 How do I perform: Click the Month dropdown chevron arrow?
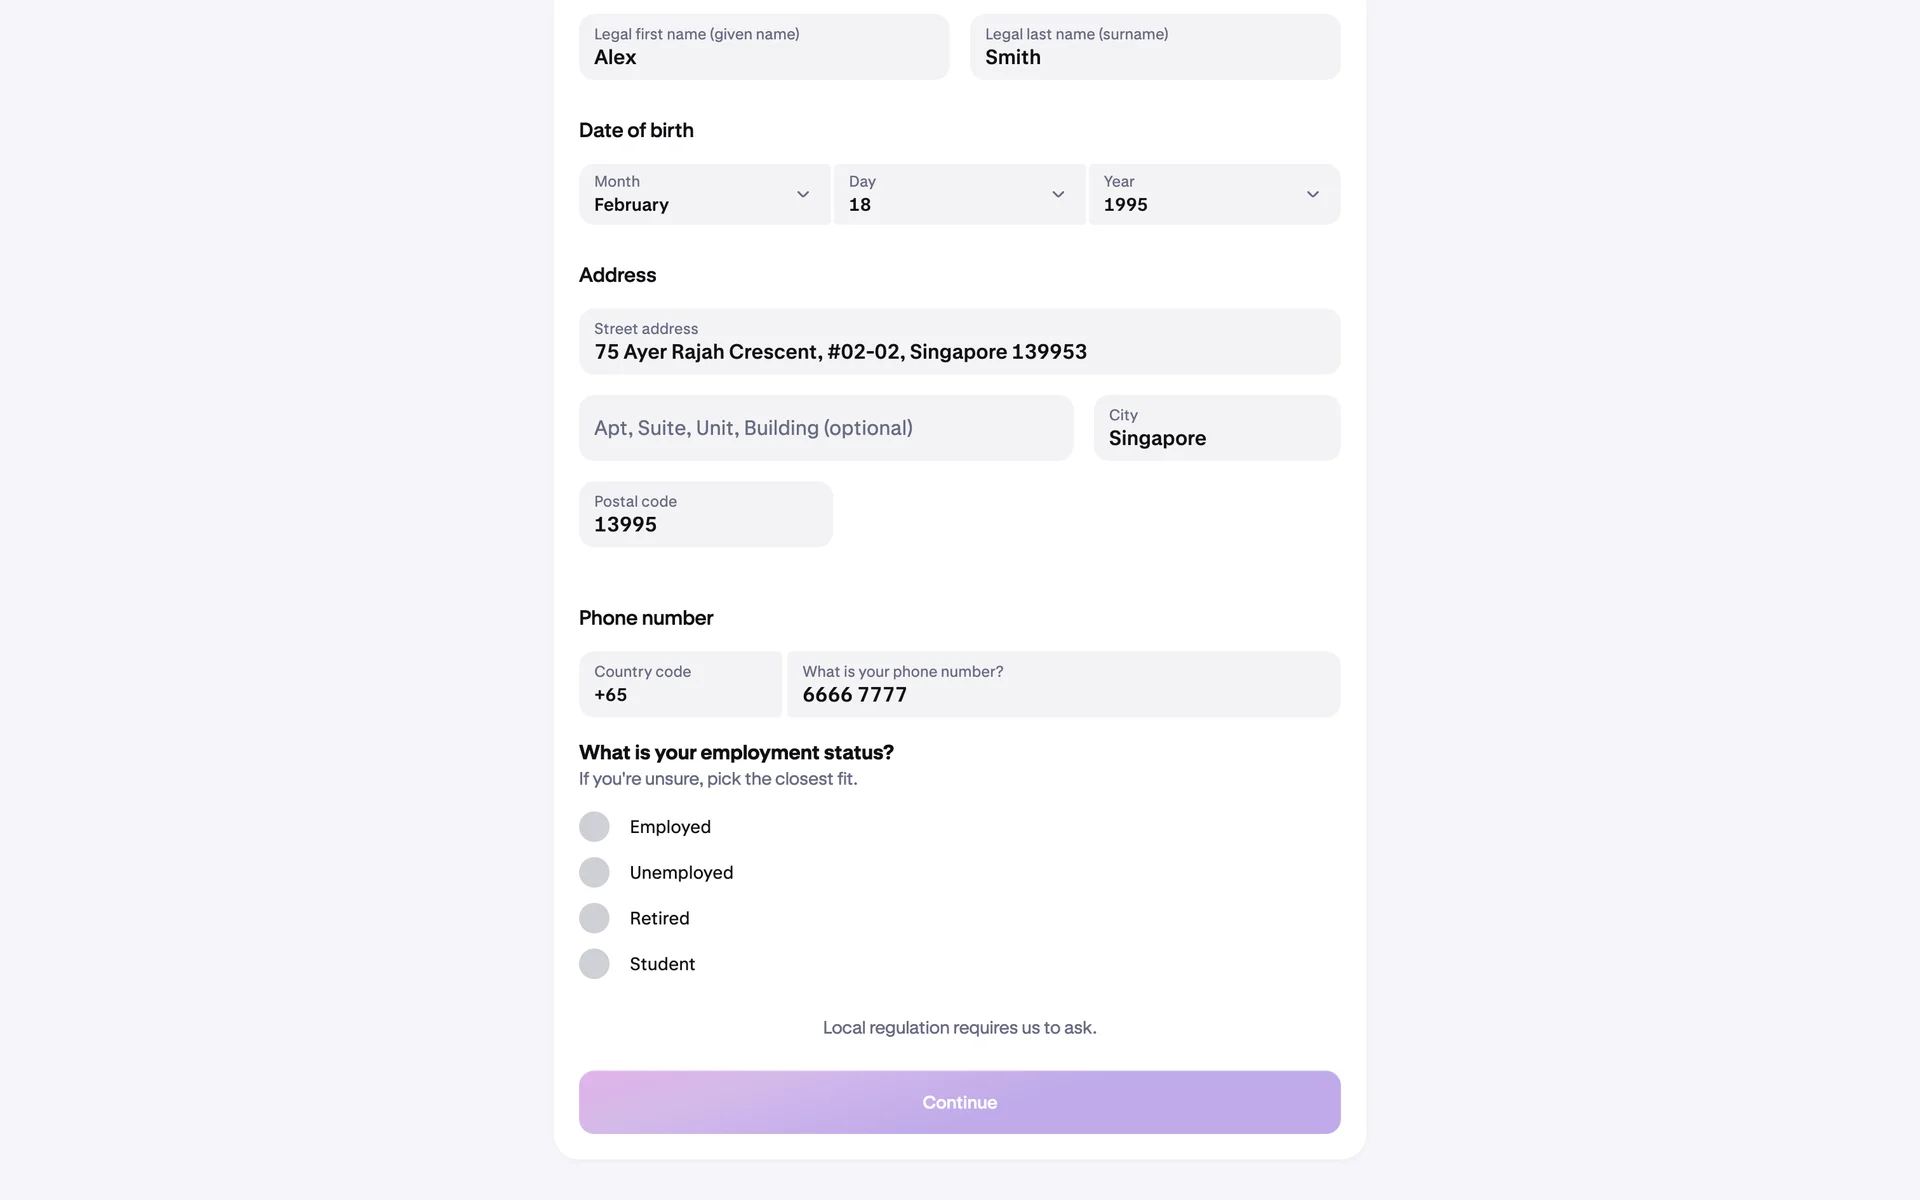(x=802, y=194)
